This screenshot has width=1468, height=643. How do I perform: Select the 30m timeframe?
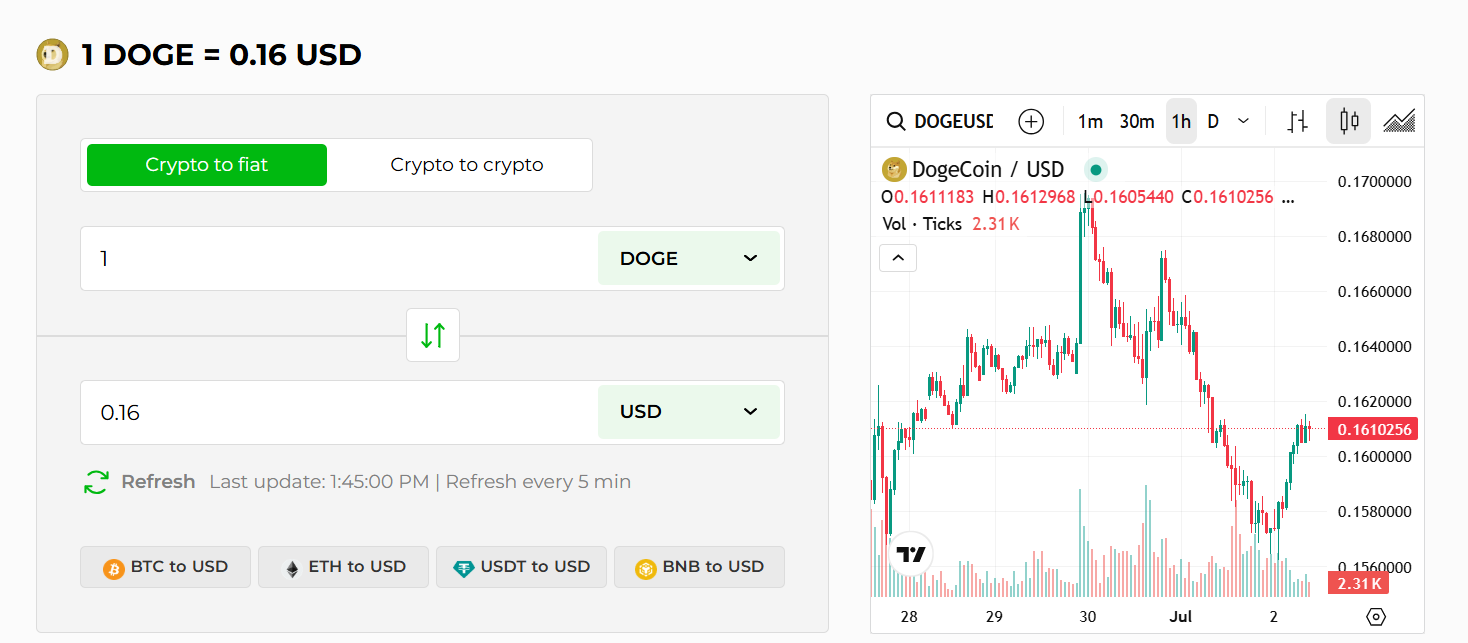[x=1137, y=121]
